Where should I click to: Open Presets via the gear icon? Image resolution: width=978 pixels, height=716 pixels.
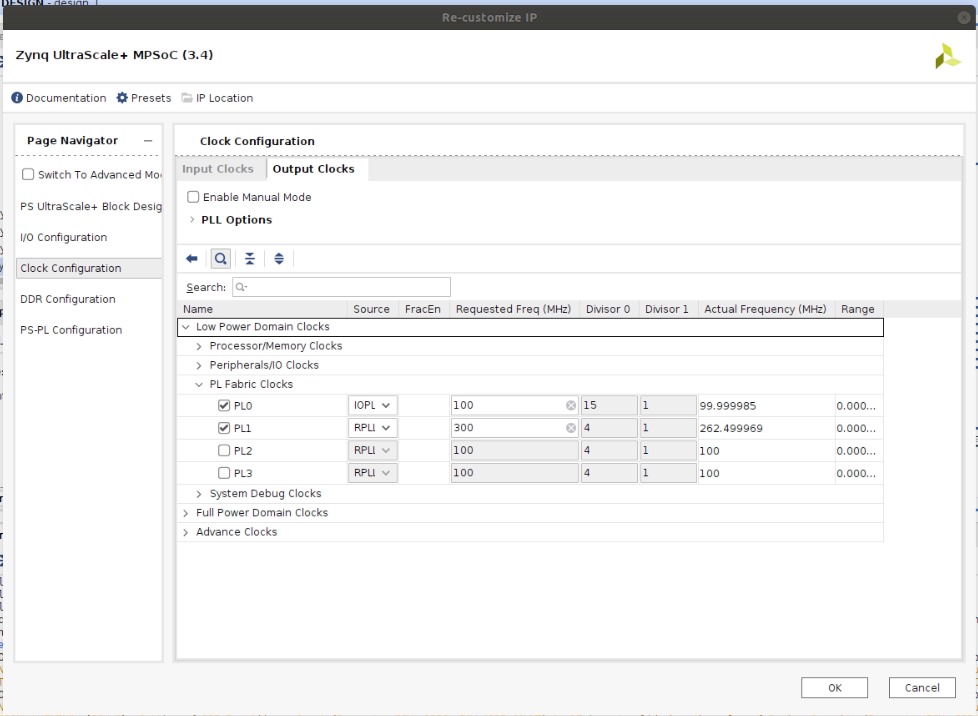(x=122, y=98)
